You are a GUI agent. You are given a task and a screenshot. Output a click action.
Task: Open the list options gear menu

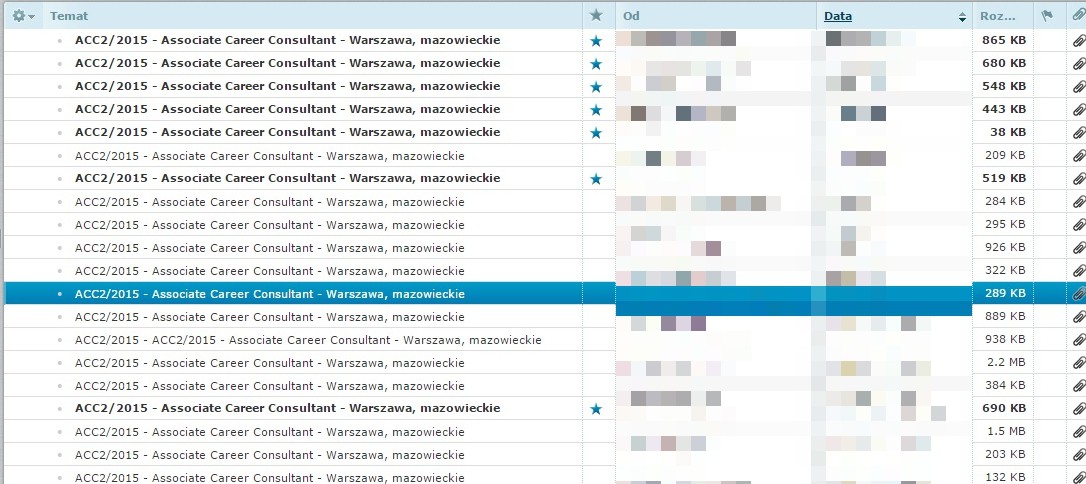tap(23, 16)
